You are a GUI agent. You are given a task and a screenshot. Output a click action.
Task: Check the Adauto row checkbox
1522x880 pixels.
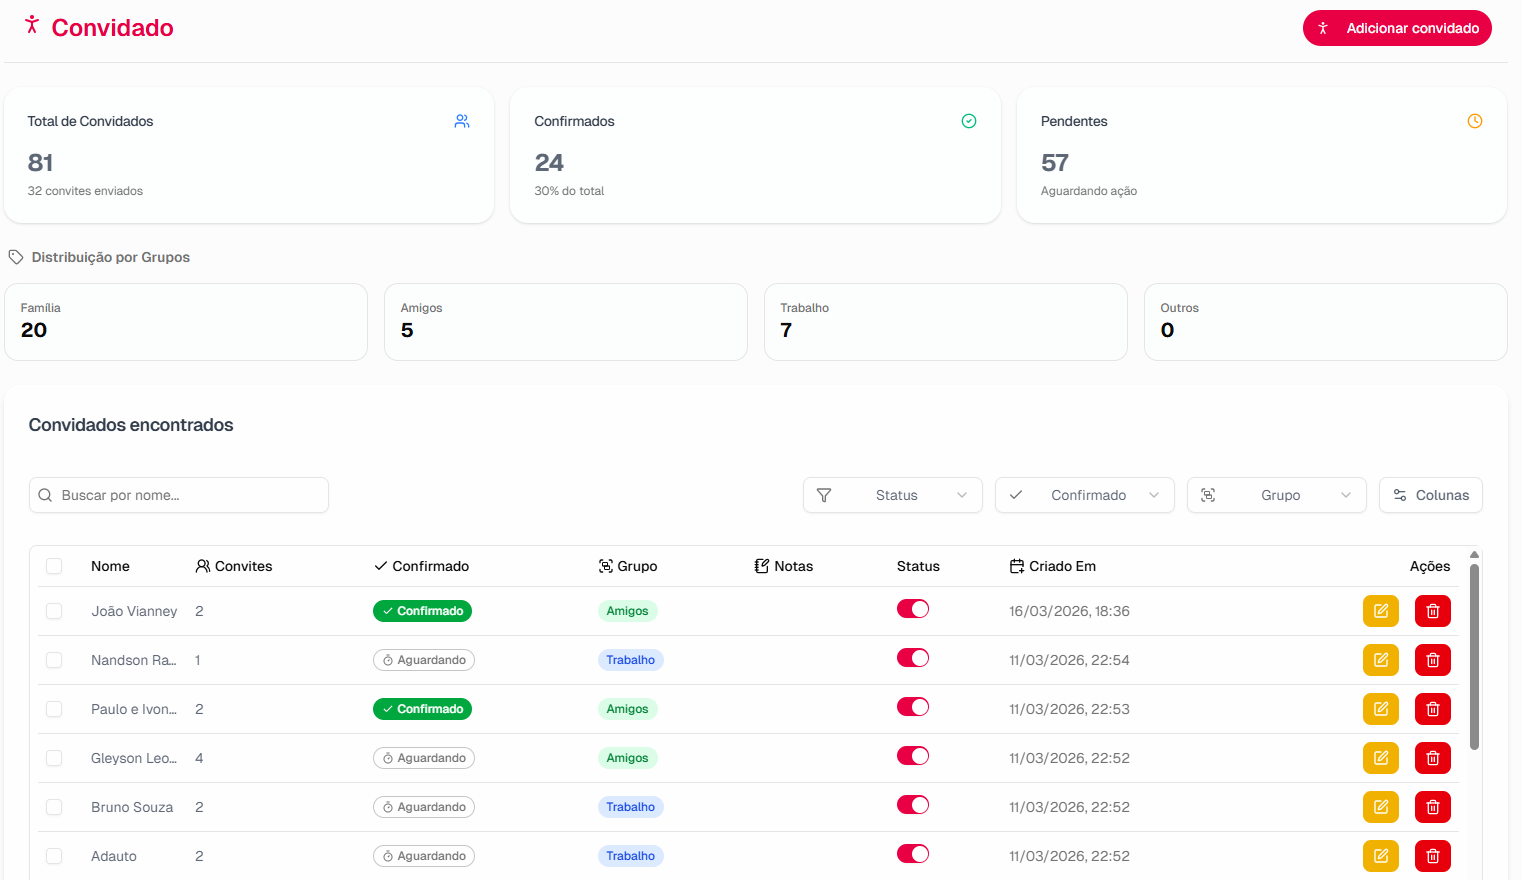tap(54, 856)
